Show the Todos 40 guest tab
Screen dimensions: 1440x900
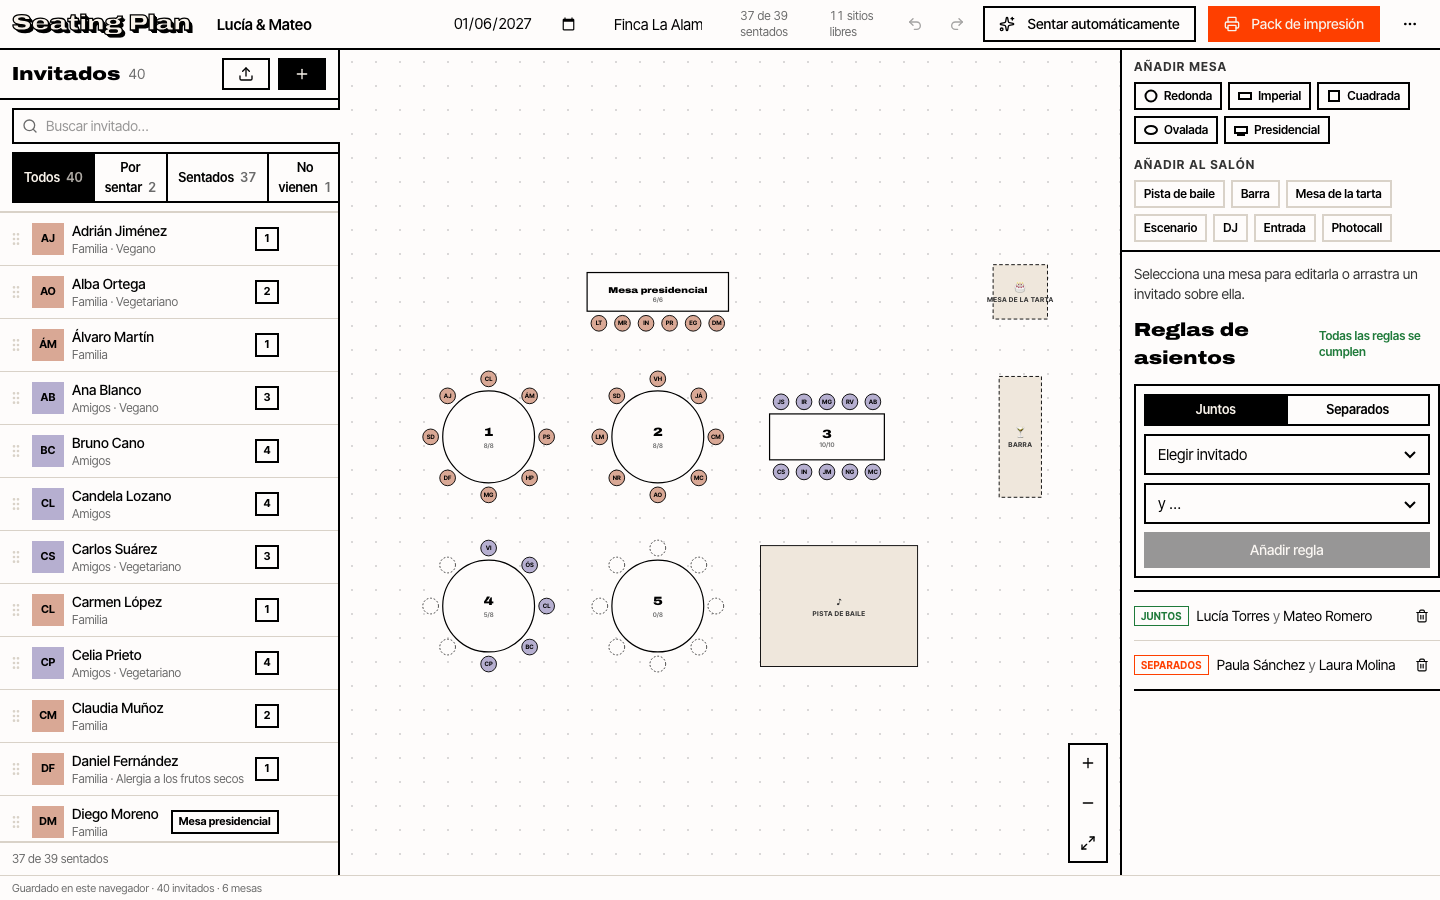click(x=53, y=177)
